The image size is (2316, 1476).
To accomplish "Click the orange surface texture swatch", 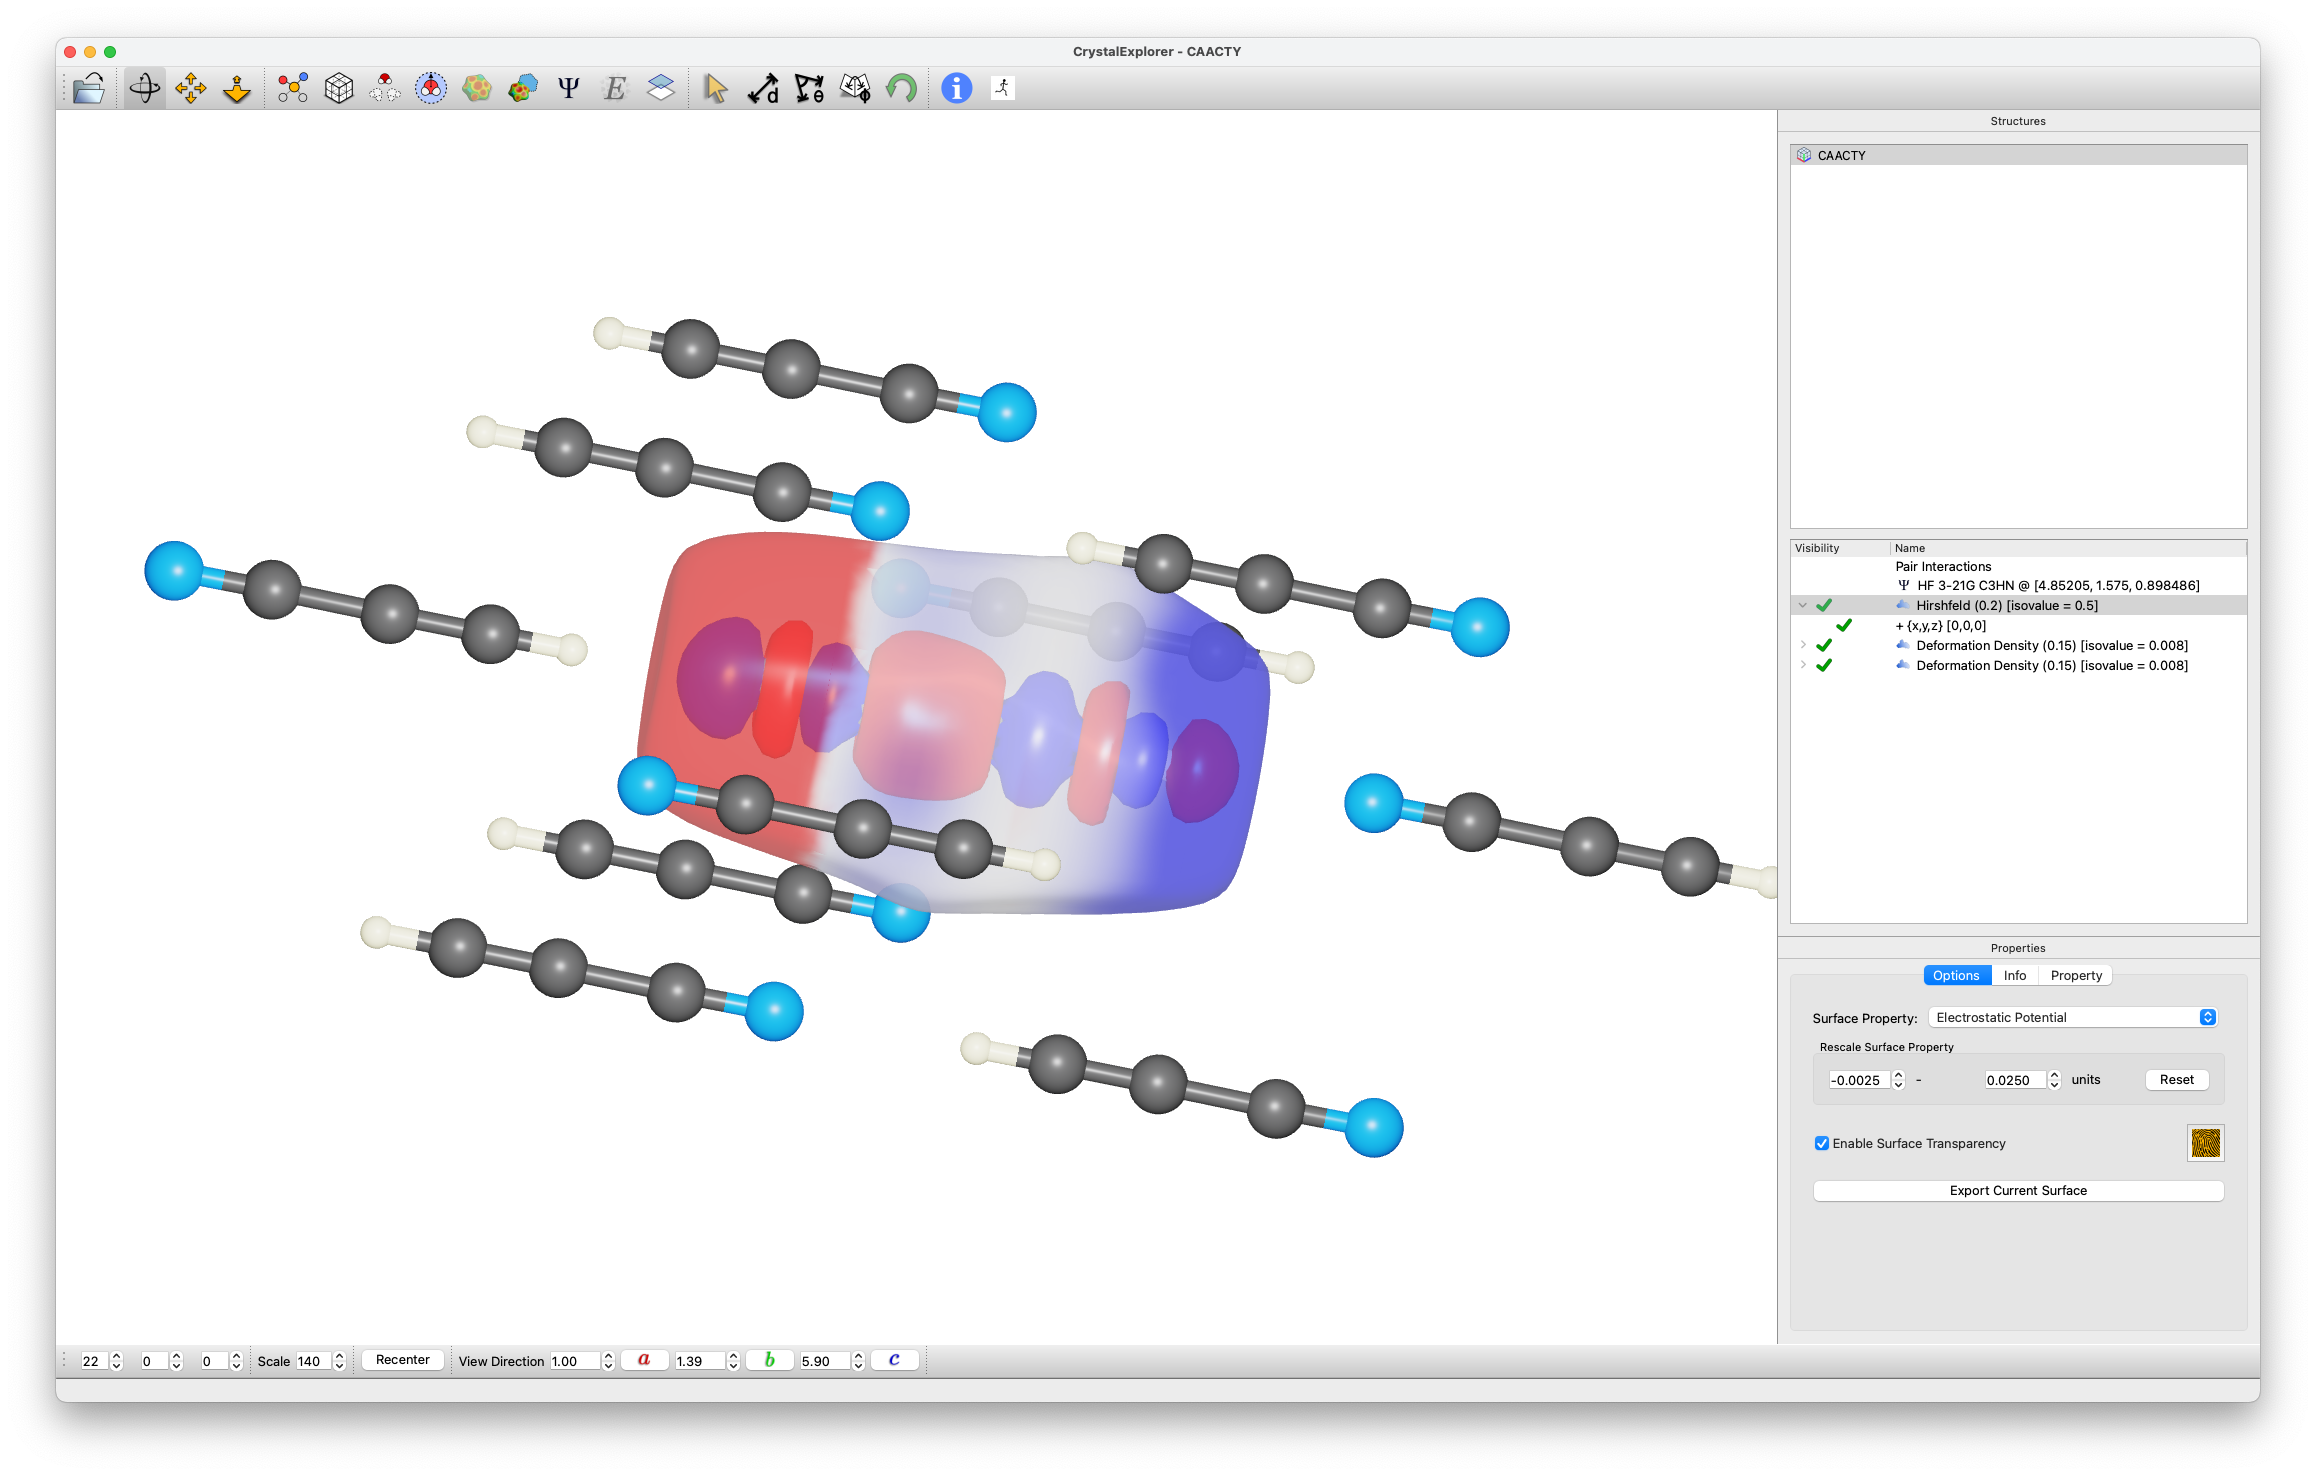I will click(x=2205, y=1142).
